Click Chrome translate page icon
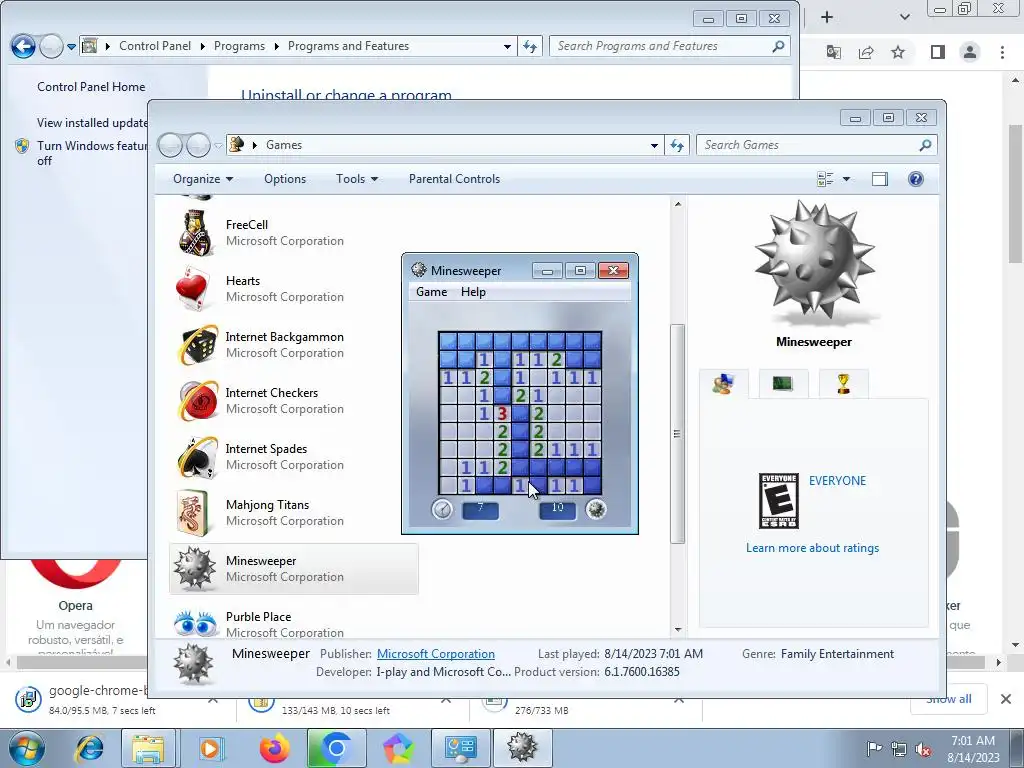Image resolution: width=1024 pixels, height=768 pixels. (833, 52)
